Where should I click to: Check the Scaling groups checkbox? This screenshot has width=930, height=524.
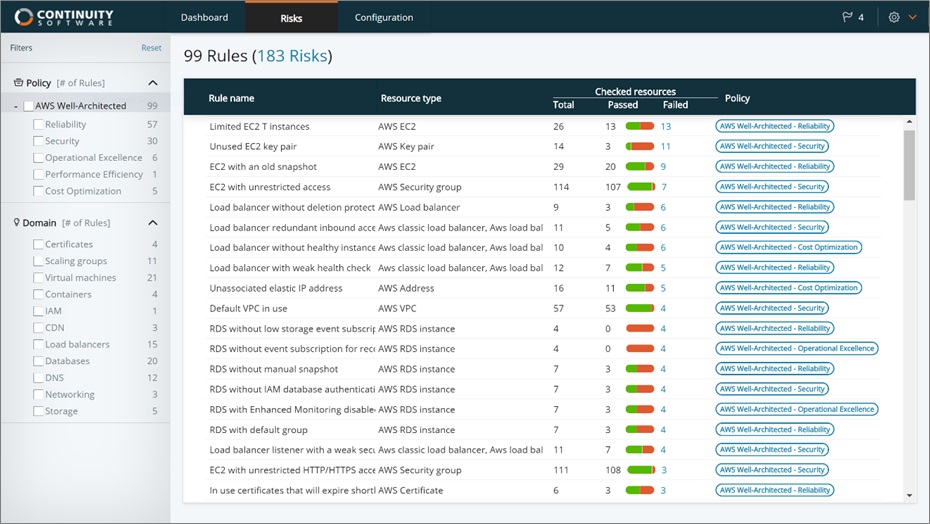tap(38, 261)
